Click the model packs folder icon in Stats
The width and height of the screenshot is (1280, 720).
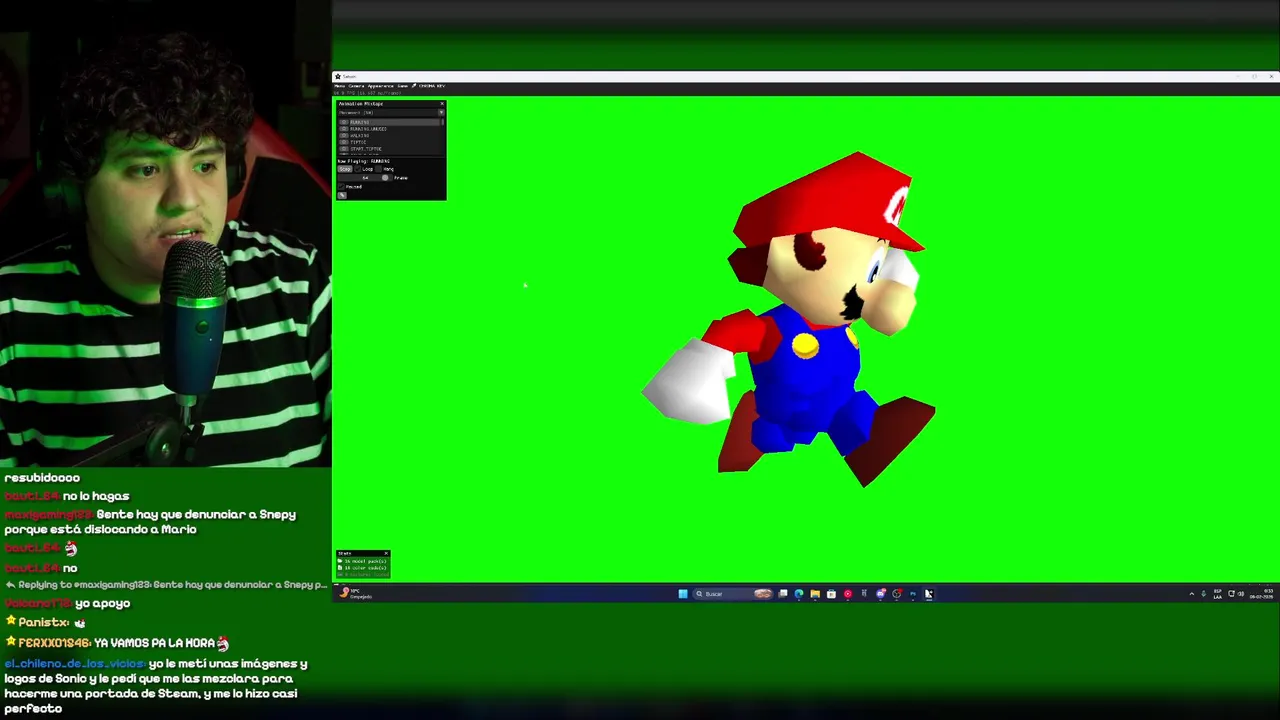(x=340, y=561)
